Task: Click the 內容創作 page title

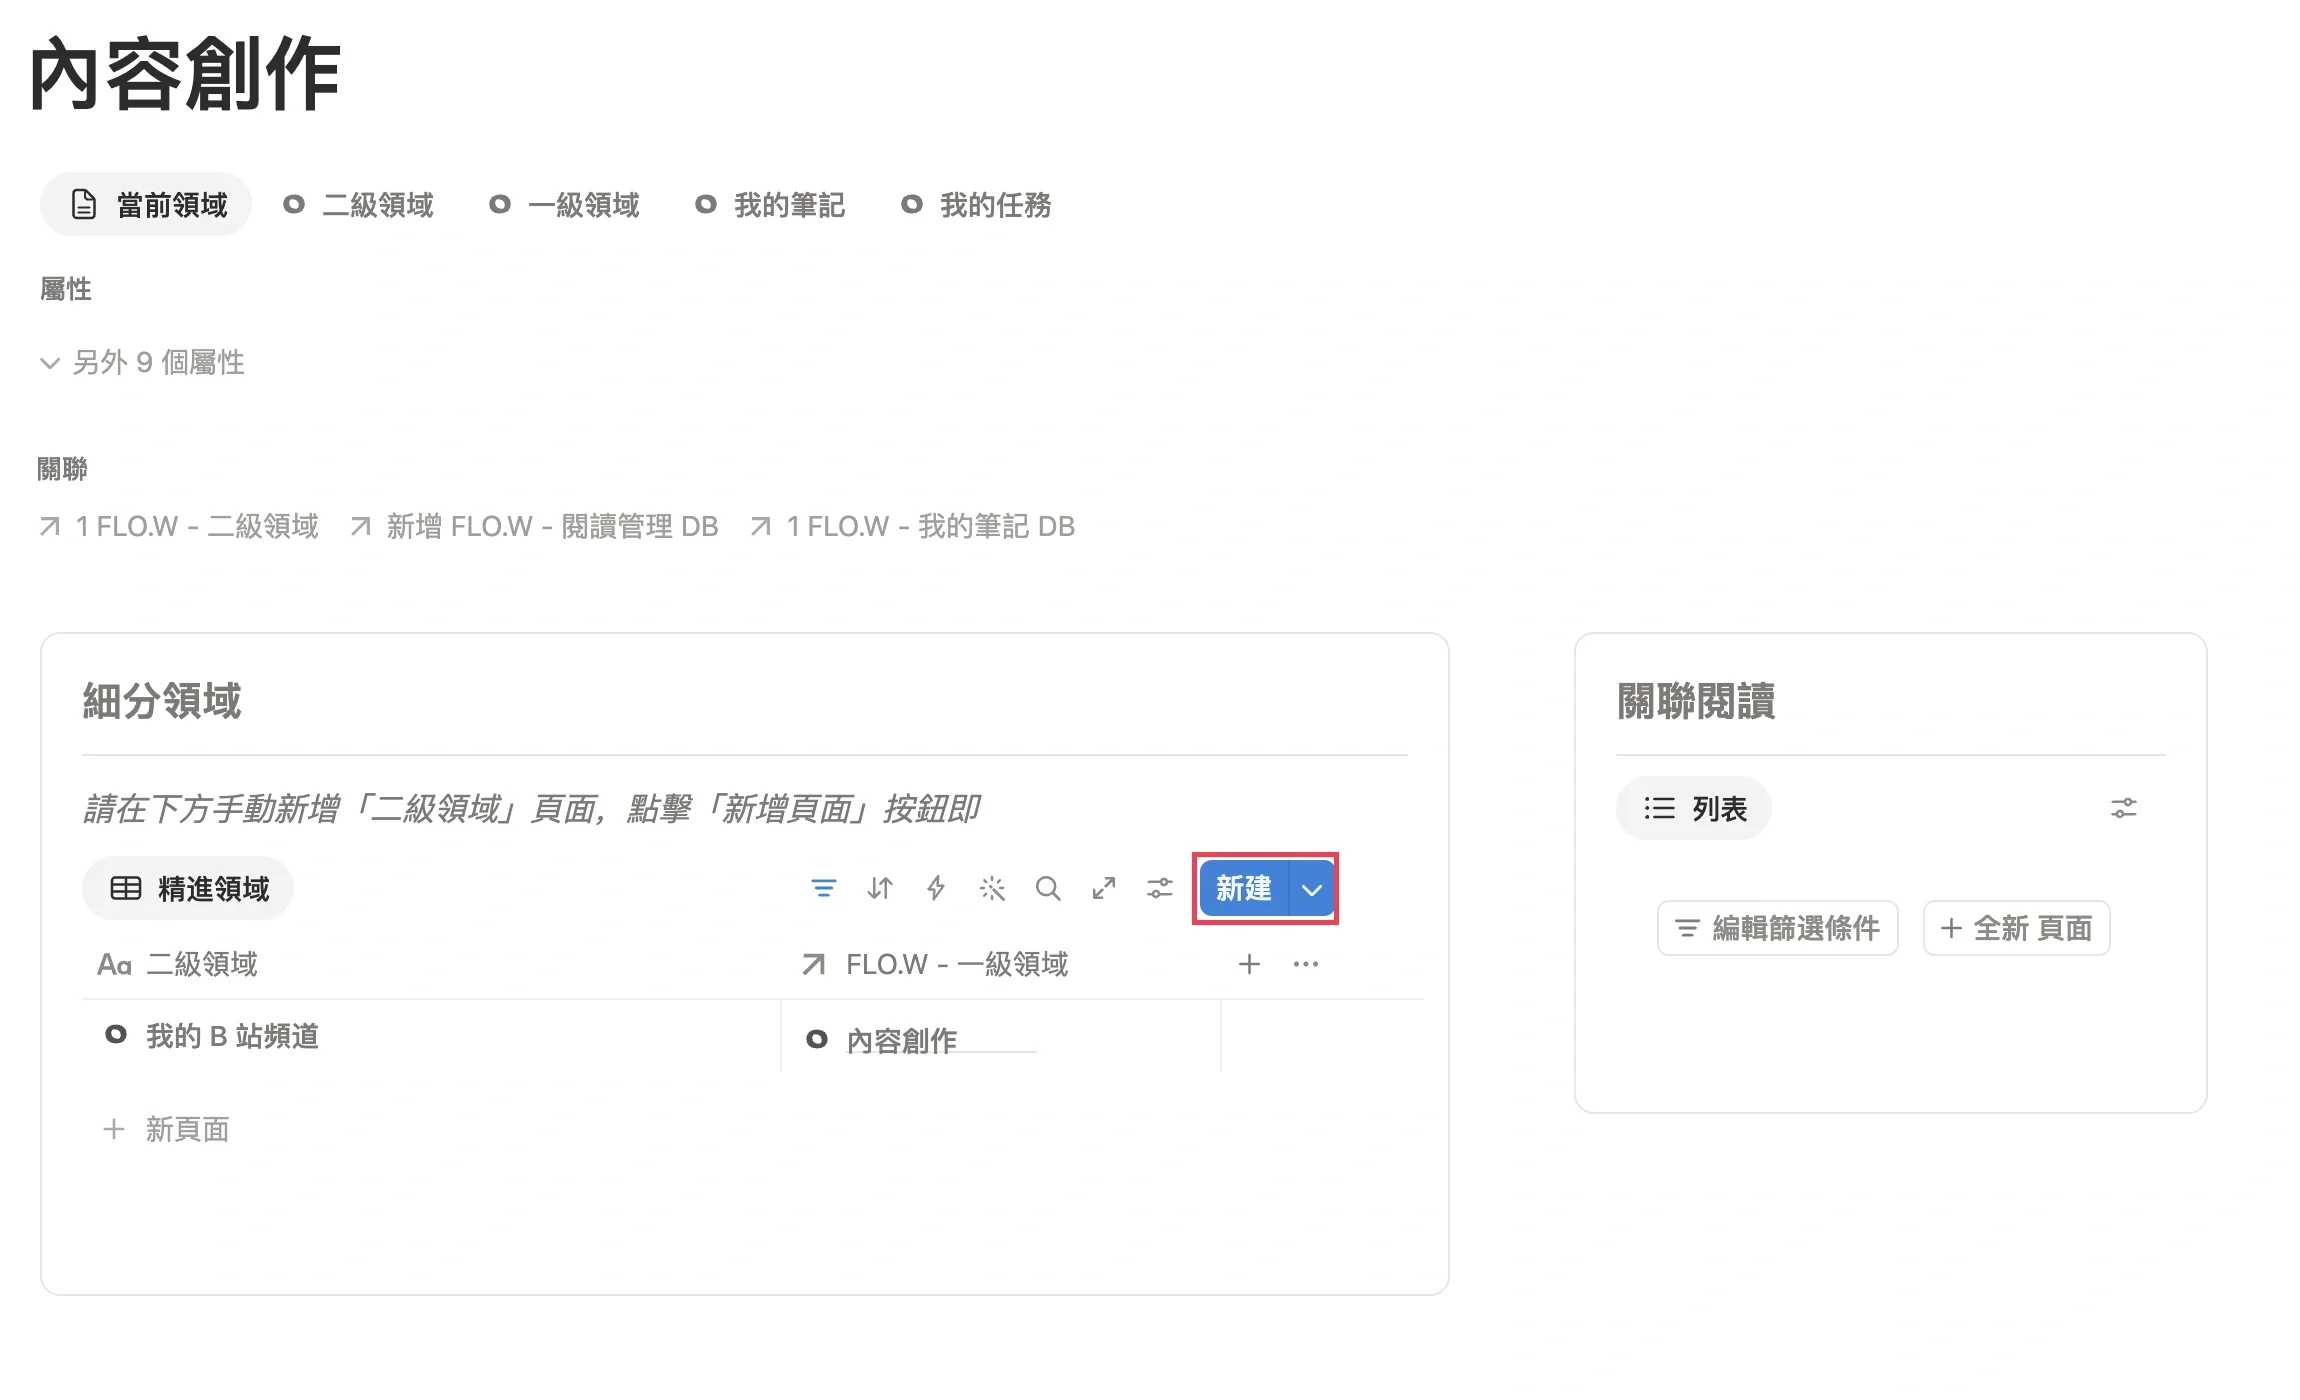Action: (185, 74)
